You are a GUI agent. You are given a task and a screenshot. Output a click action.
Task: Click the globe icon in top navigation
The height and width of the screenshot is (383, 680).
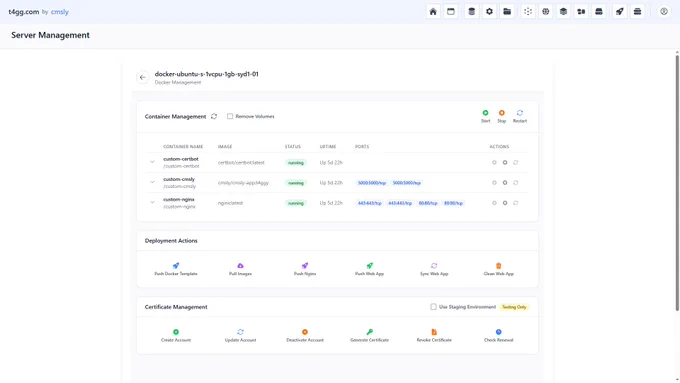click(546, 12)
